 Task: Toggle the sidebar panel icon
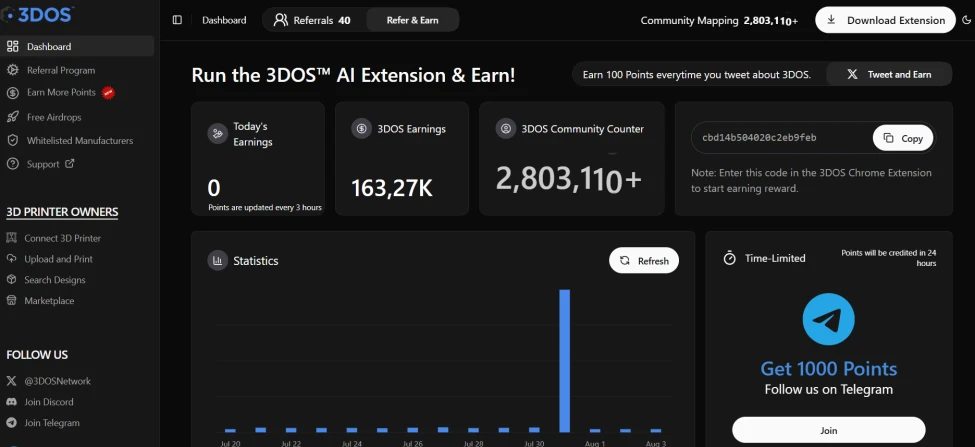pyautogui.click(x=177, y=20)
